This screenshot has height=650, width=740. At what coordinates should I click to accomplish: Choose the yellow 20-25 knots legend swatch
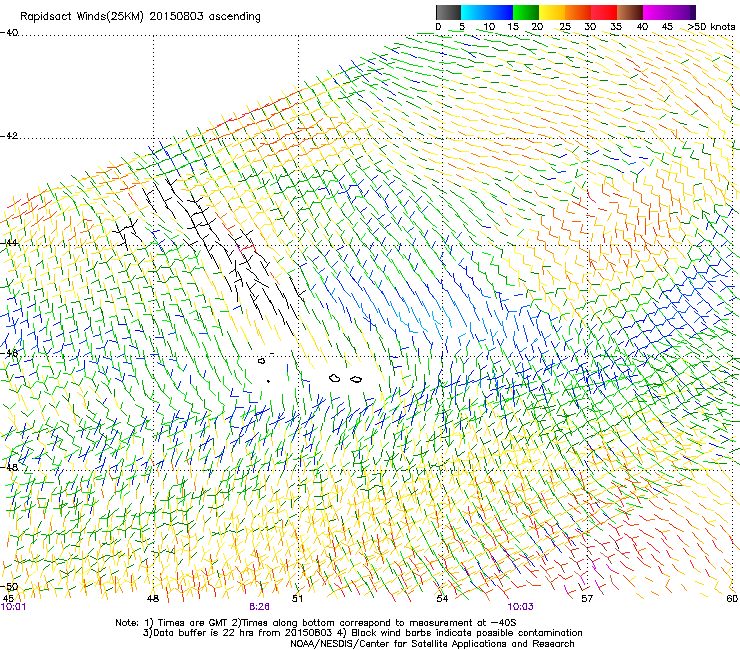(x=552, y=12)
